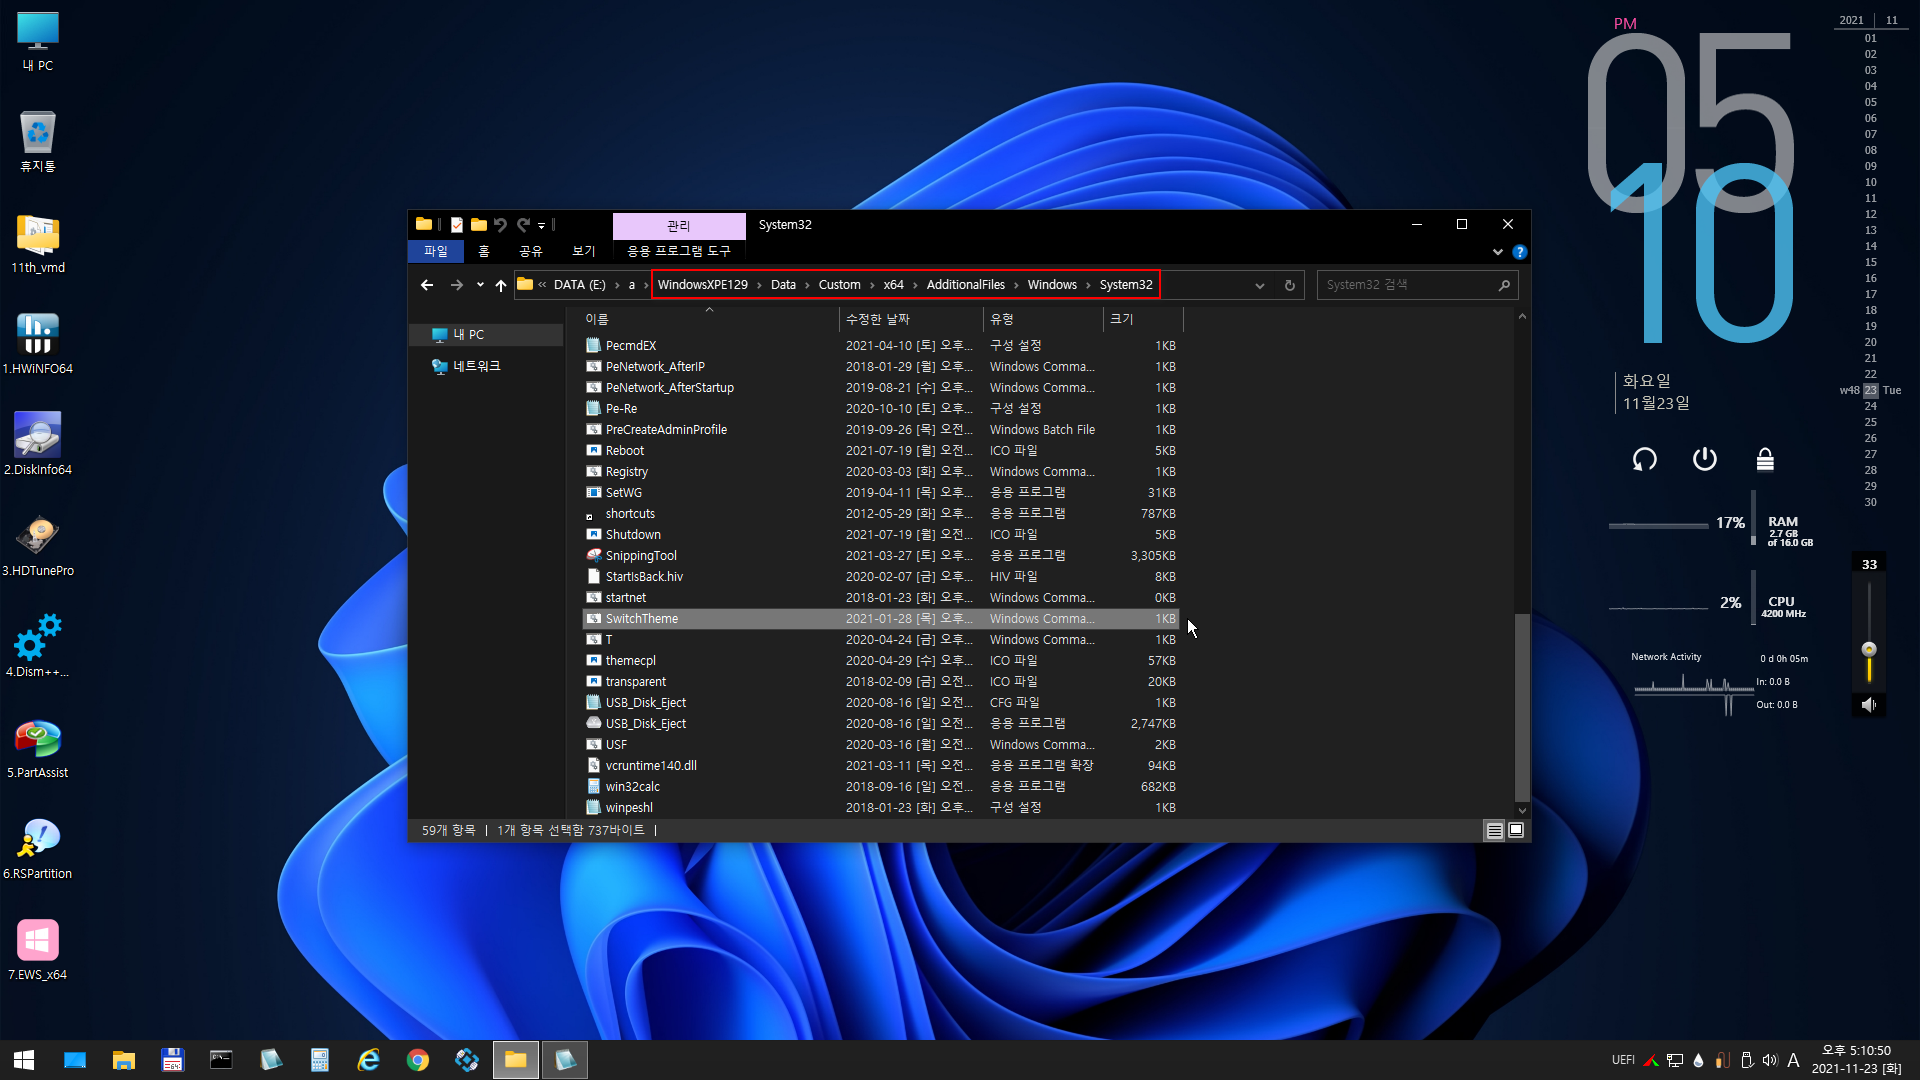1920x1080 pixels.
Task: Open the 응용 프로그램 도구 tab
Action: (679, 252)
